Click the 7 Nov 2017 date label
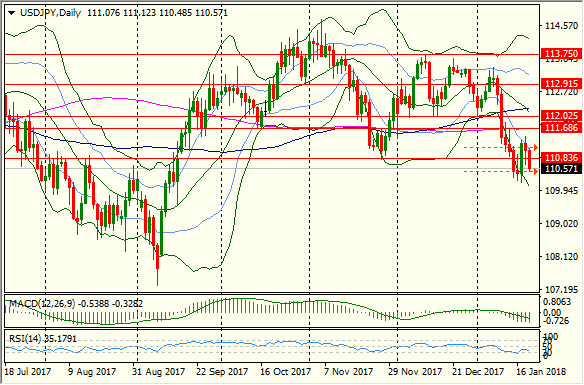The height and width of the screenshot is (385, 584). click(x=349, y=372)
